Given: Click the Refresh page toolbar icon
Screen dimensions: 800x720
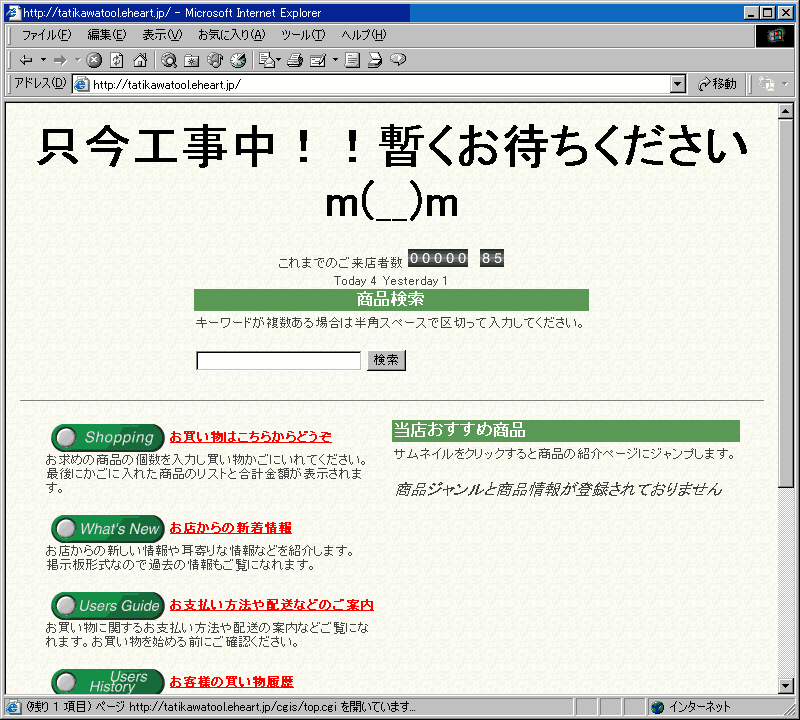Looking at the screenshot, I should [x=117, y=60].
